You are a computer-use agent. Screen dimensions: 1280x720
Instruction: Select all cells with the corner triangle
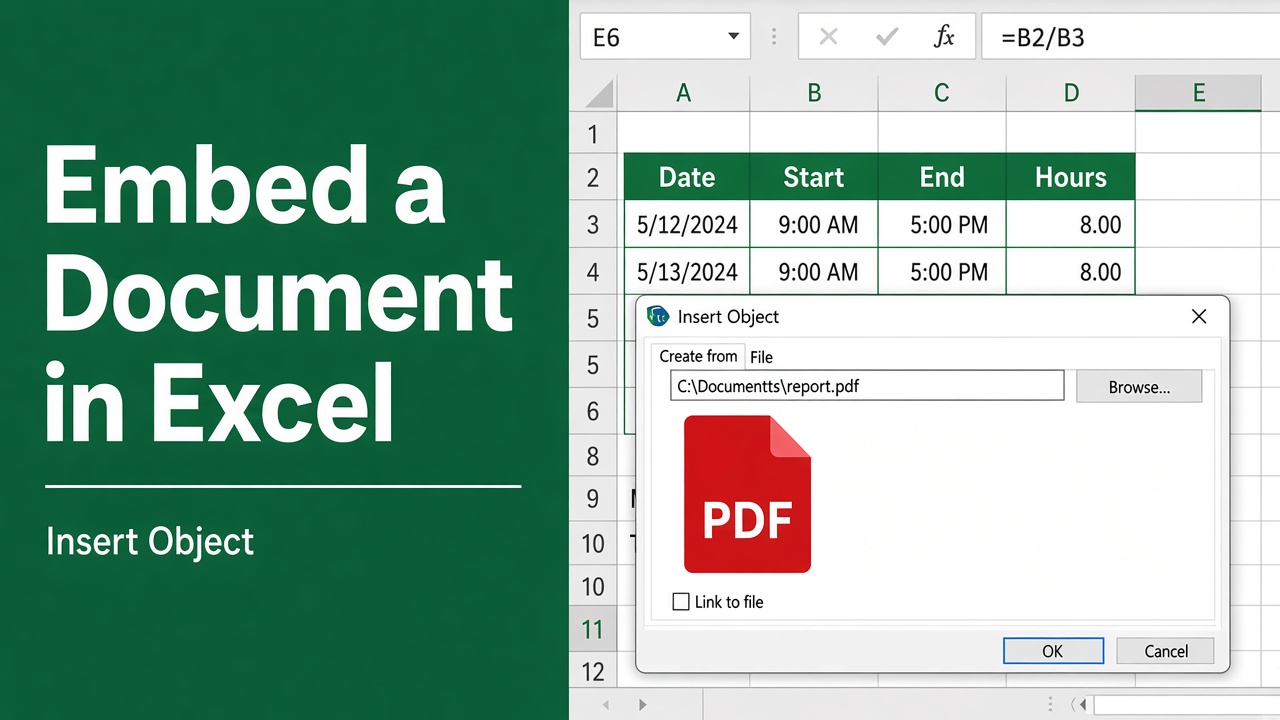point(598,93)
